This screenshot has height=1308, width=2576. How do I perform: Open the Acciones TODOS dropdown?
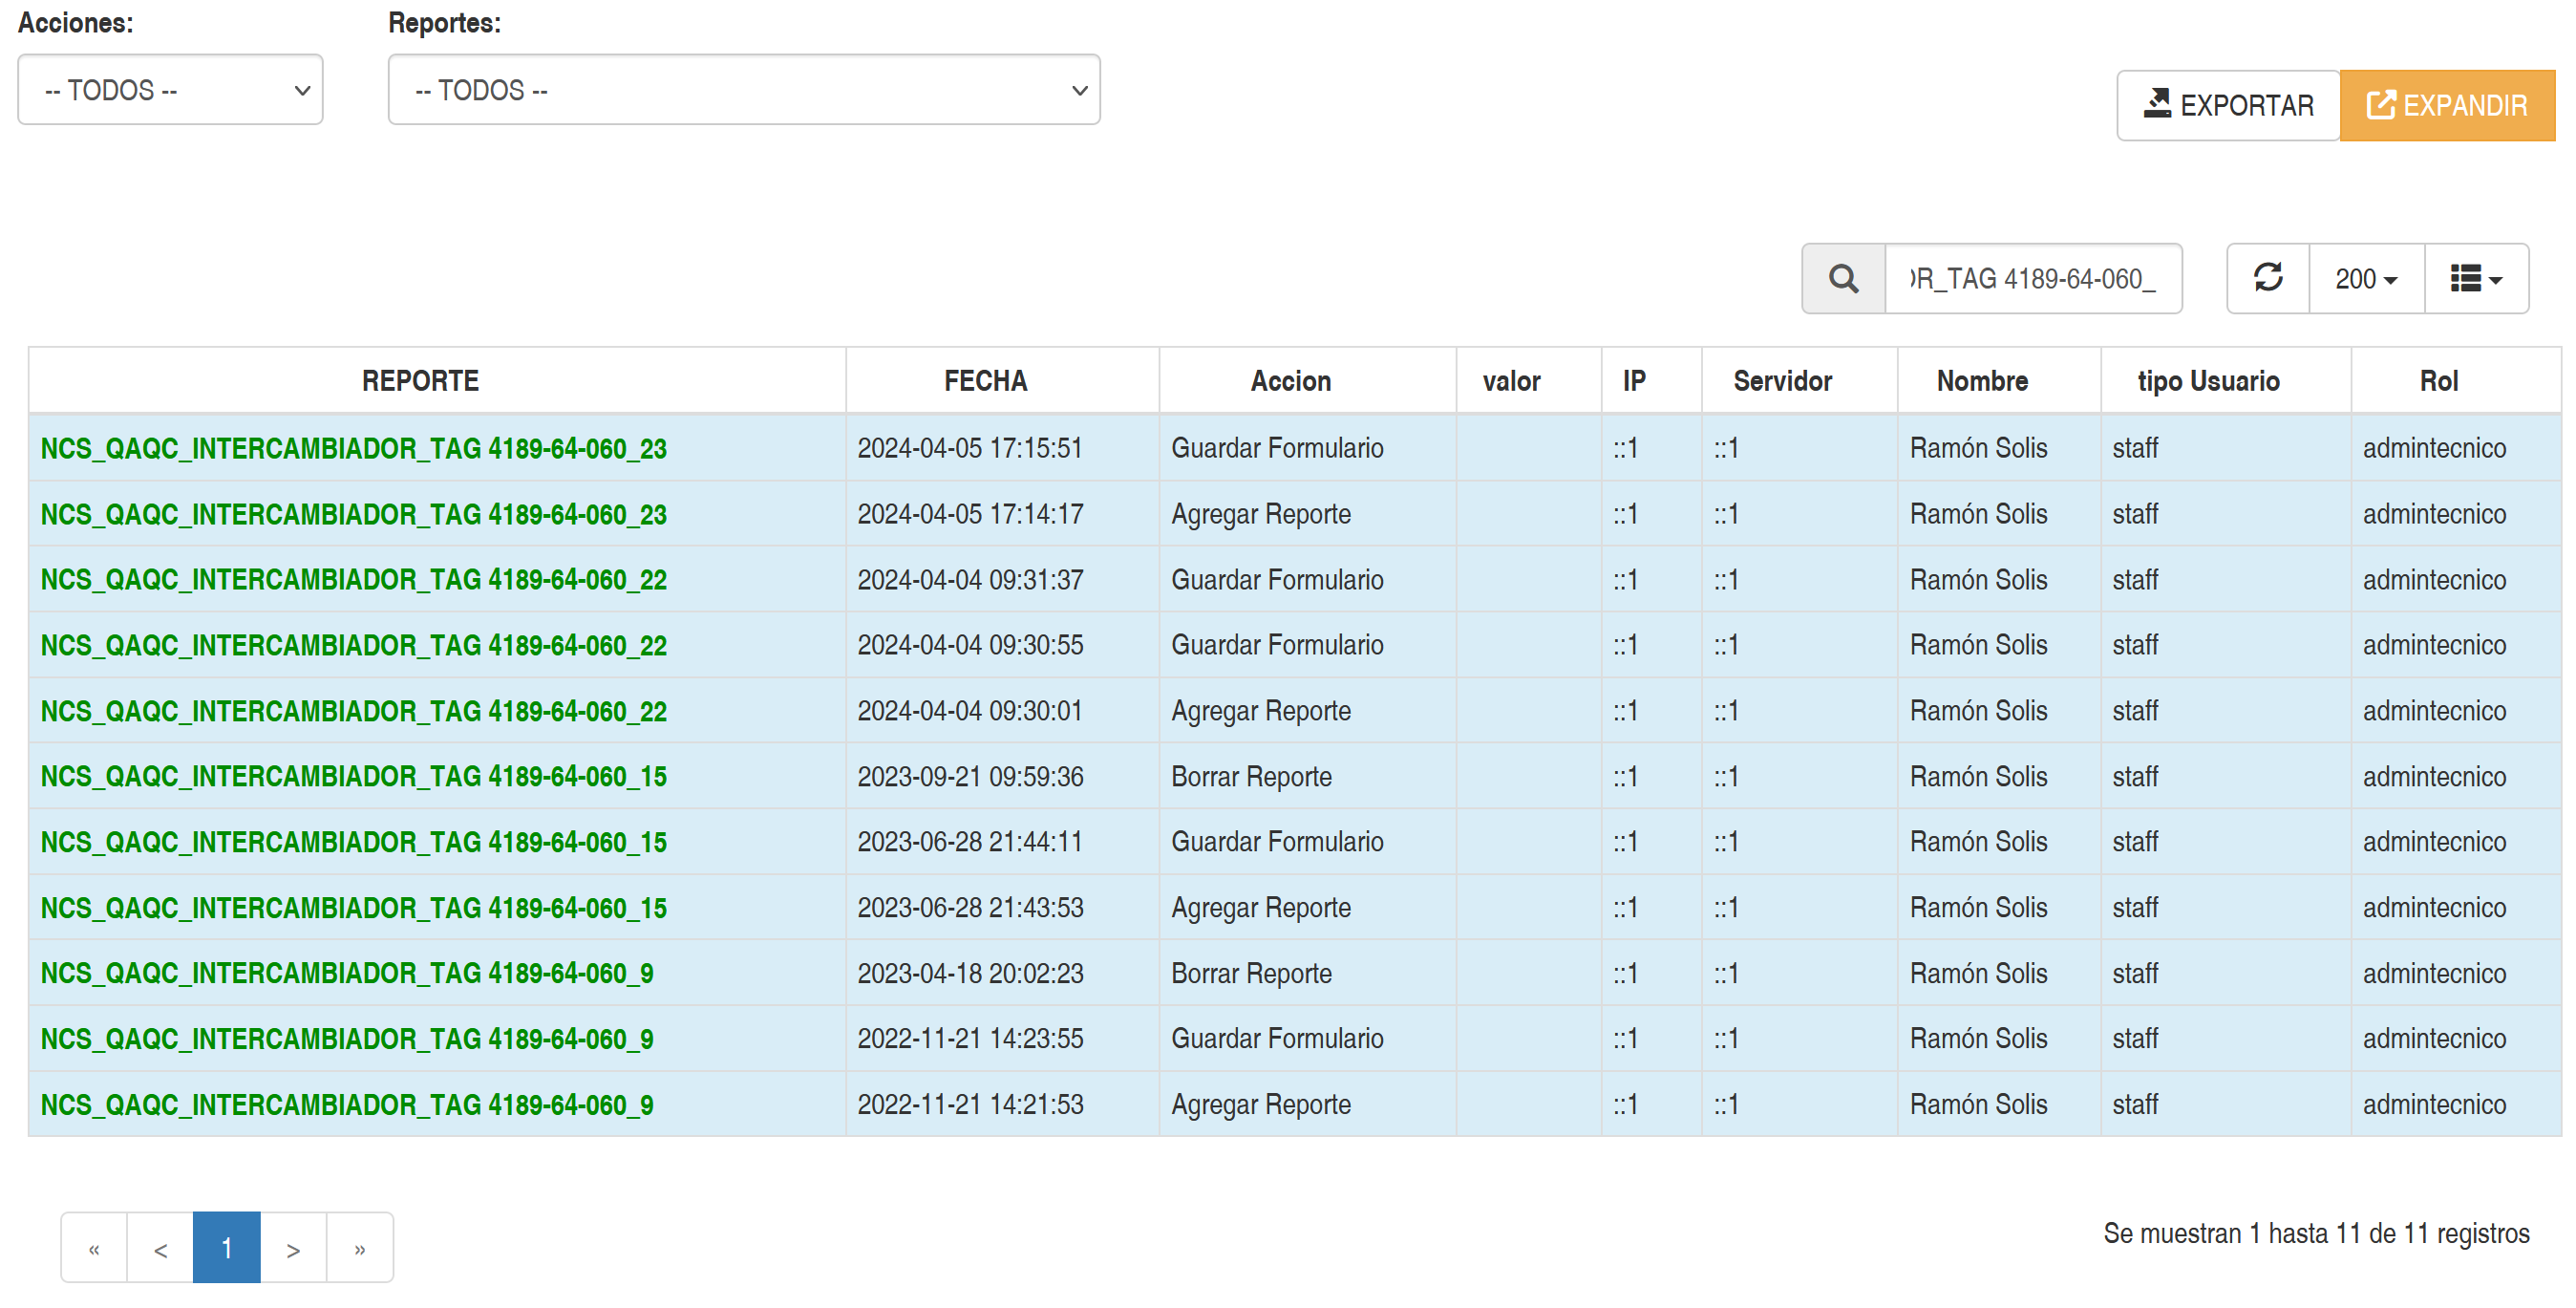tap(170, 90)
